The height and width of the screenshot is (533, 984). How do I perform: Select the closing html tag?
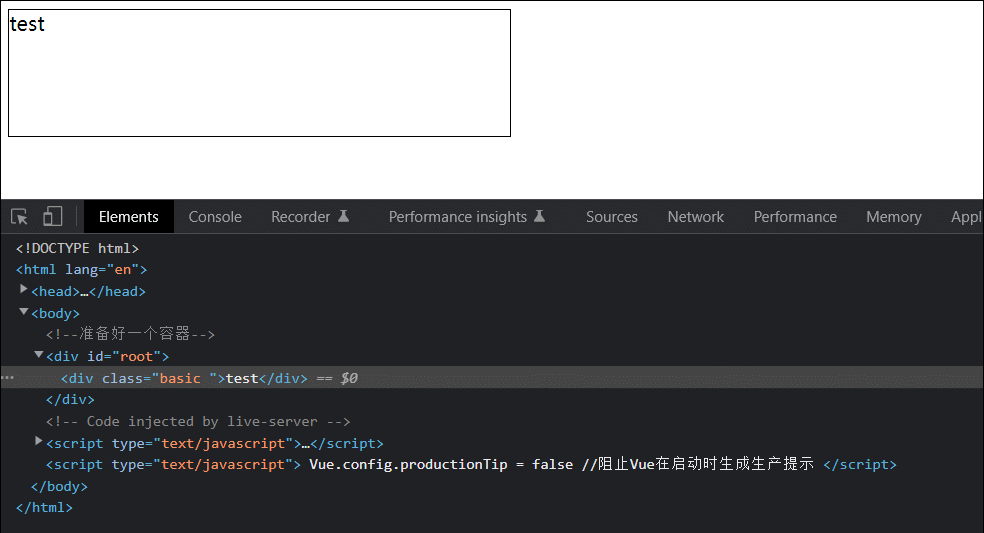point(44,507)
